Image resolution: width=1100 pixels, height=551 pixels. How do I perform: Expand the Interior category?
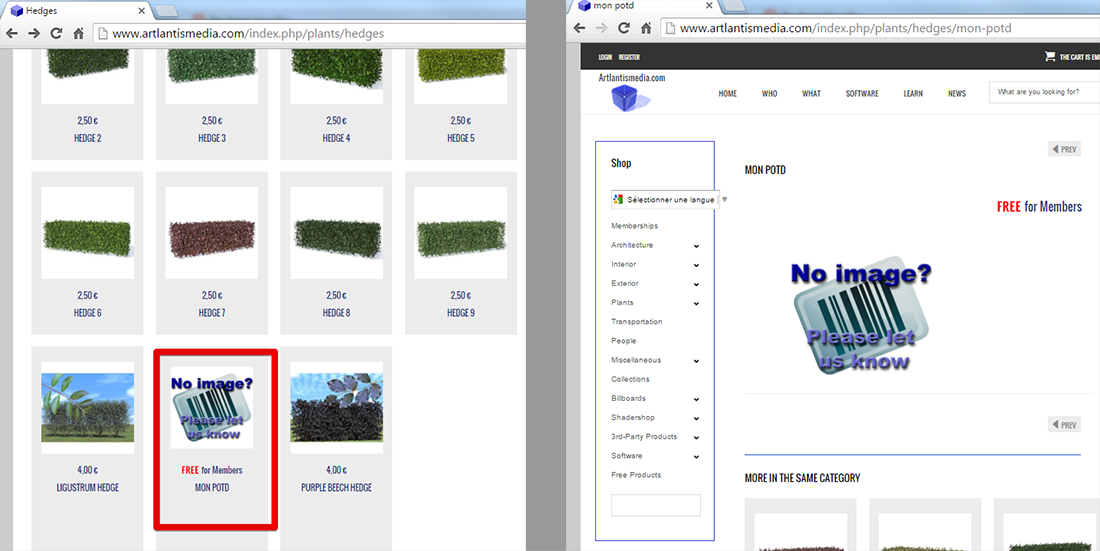point(696,265)
